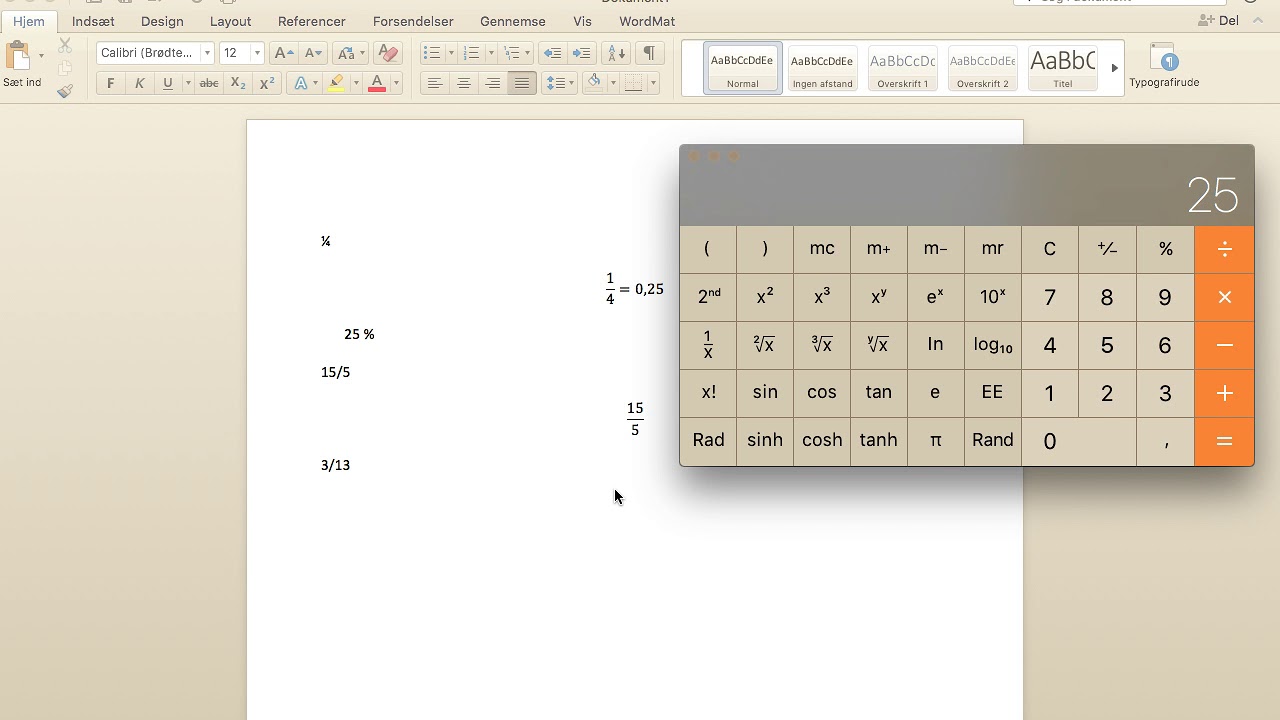Align text left

click(x=435, y=84)
